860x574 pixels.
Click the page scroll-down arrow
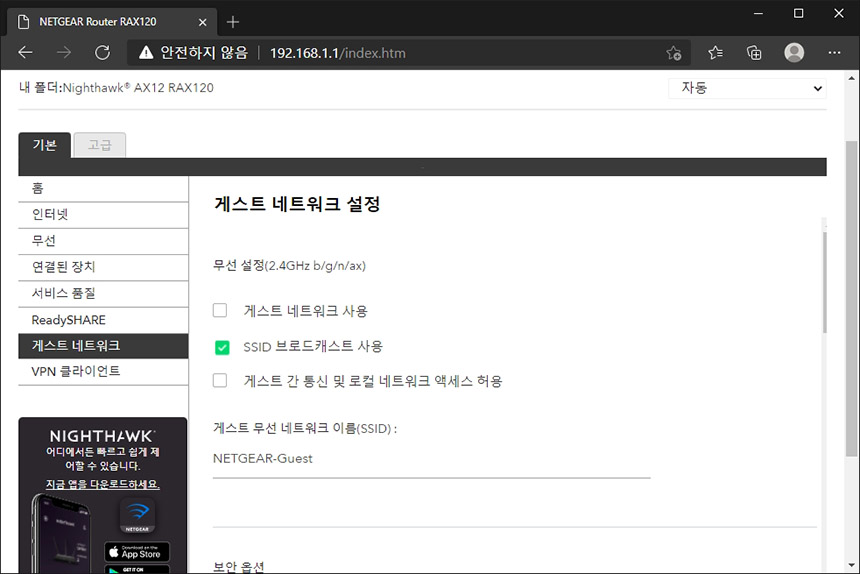tap(851, 565)
